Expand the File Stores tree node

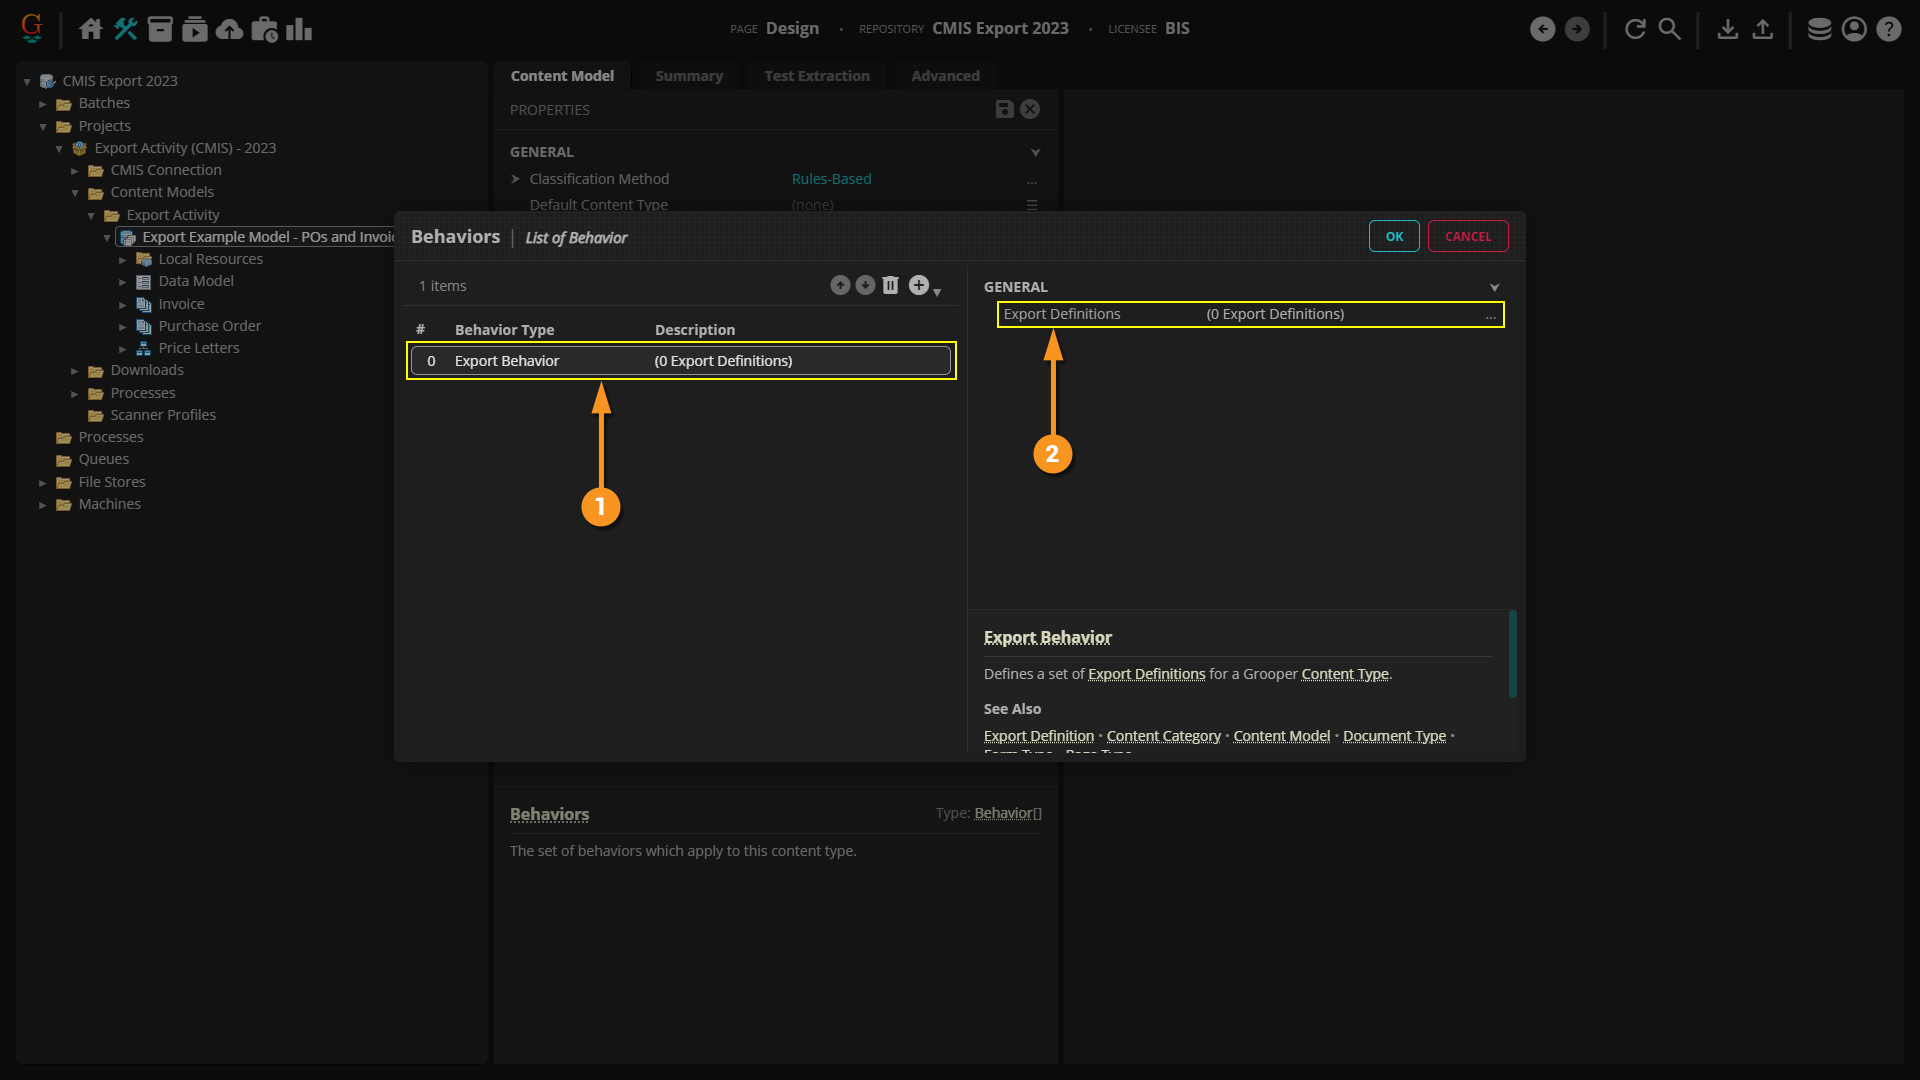[x=43, y=483]
